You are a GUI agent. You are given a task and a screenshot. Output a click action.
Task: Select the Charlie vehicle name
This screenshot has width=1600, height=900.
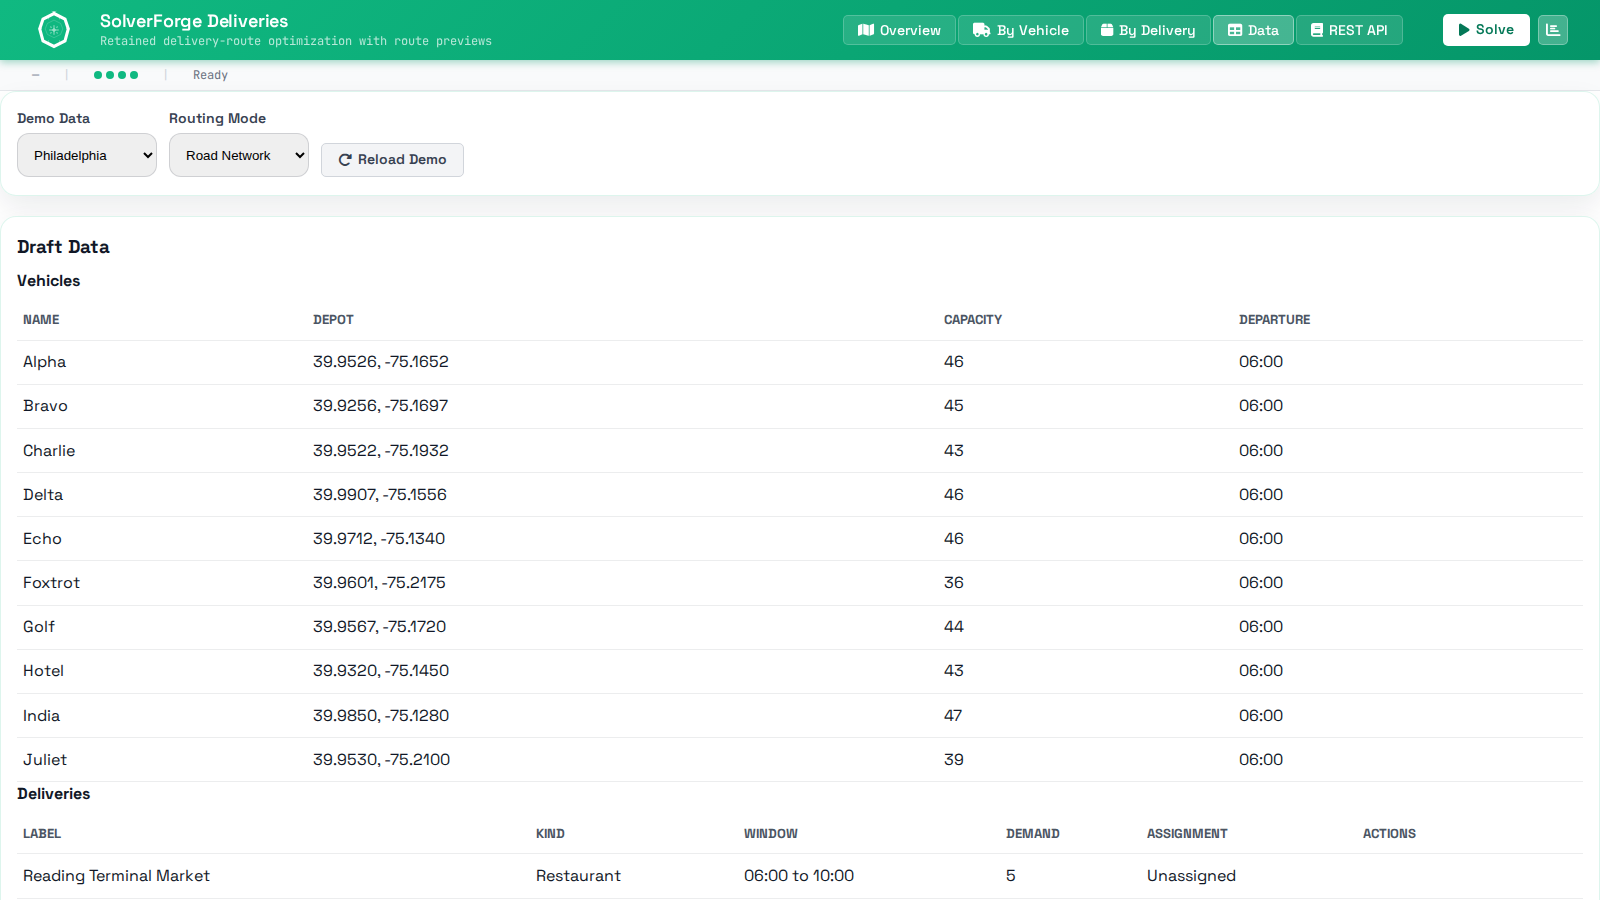click(49, 451)
